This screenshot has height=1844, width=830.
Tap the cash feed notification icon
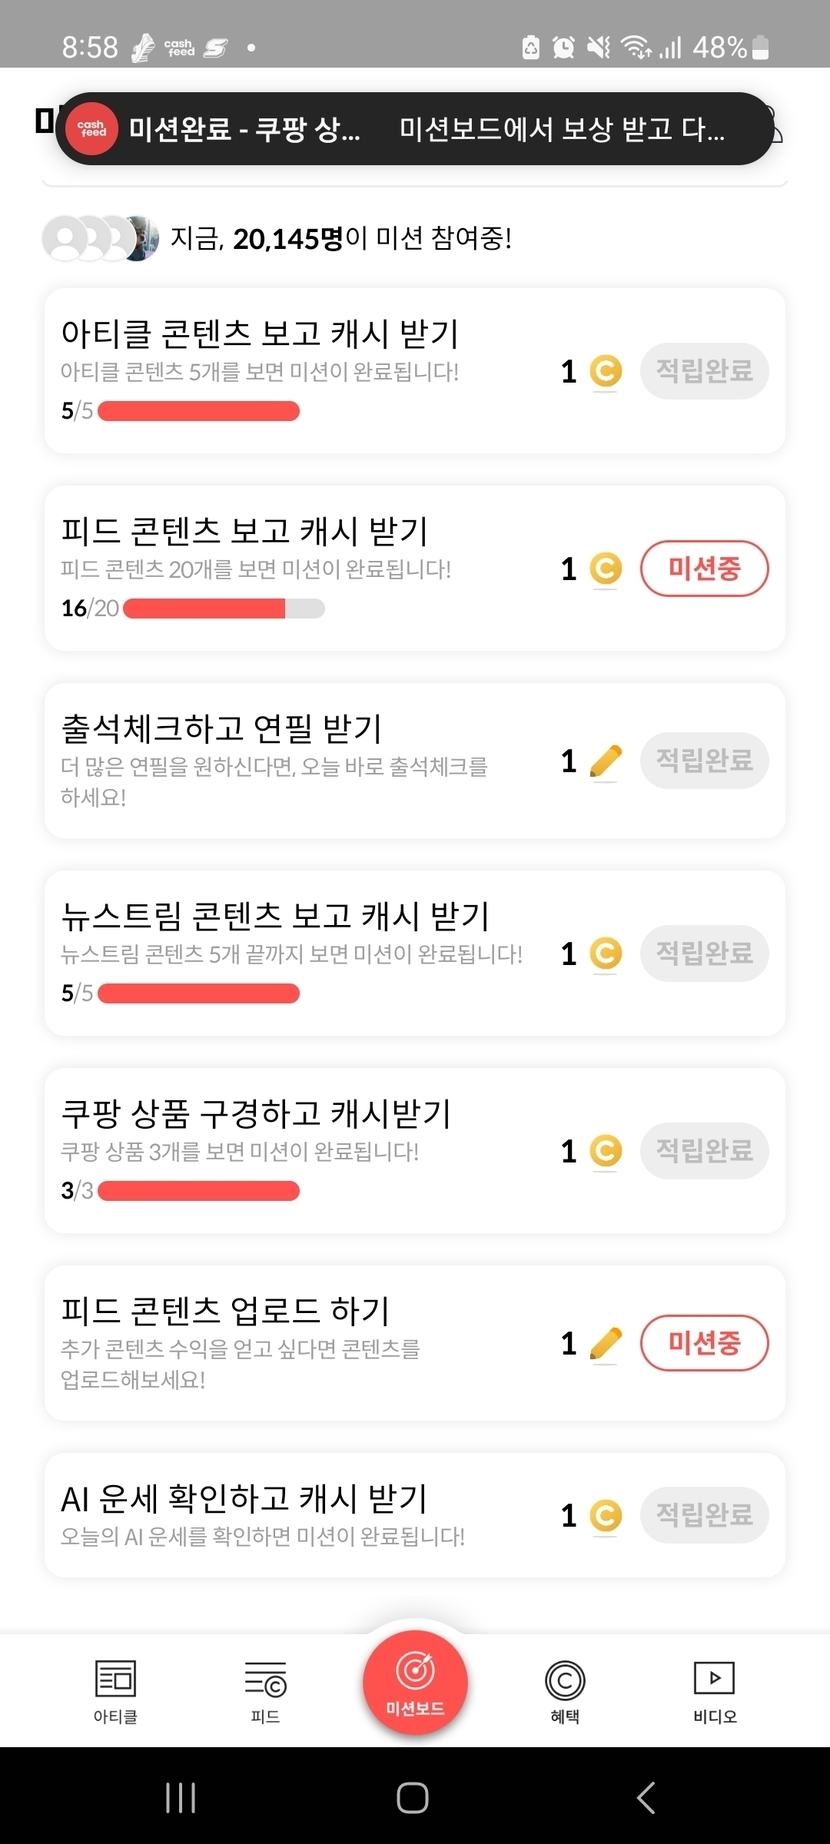click(93, 129)
